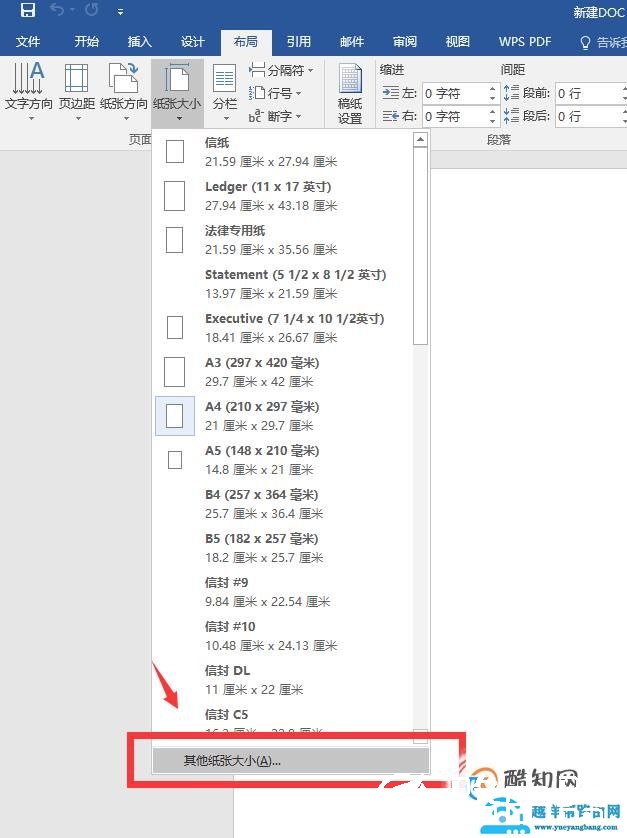This screenshot has height=838, width=627.
Task: Open the 行号 line numbers dropdown
Action: 275,94
